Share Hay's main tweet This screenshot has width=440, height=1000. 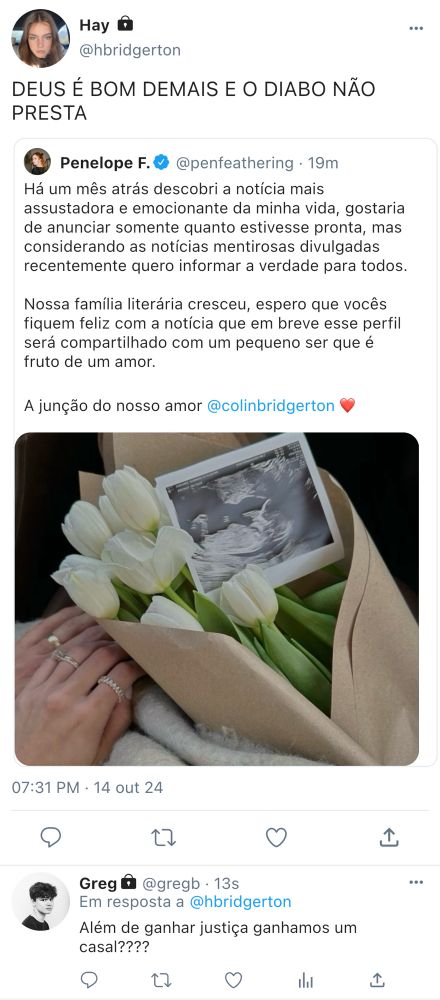coord(389,837)
